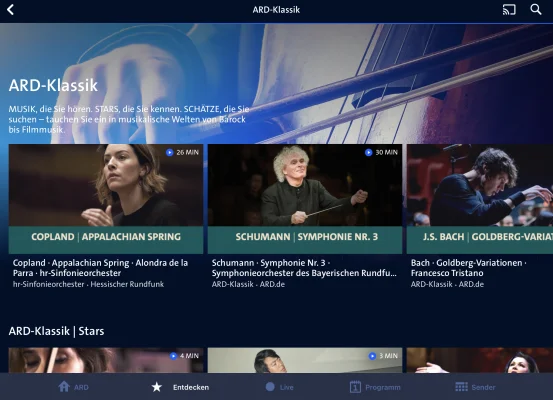Tap the ARD home icon in bottom bar
Image resolution: width=553 pixels, height=400 pixels.
coord(64,387)
